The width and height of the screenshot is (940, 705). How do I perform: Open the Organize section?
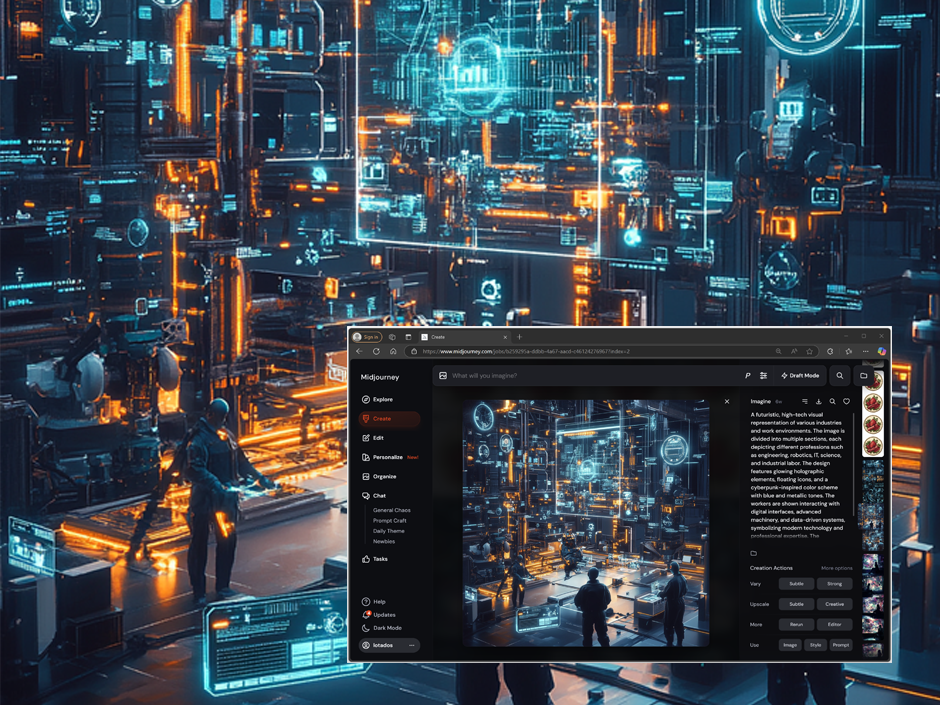pos(384,477)
